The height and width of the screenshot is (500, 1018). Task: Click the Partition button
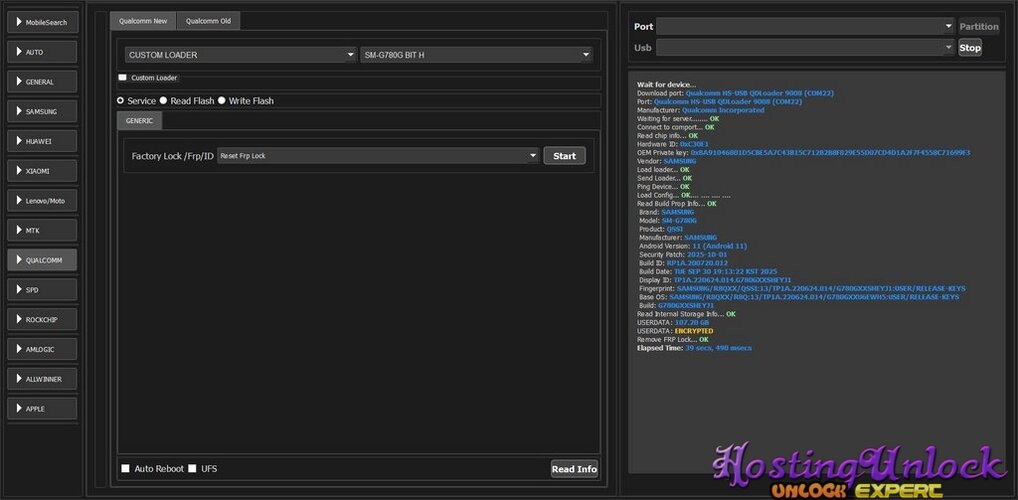[x=979, y=27]
